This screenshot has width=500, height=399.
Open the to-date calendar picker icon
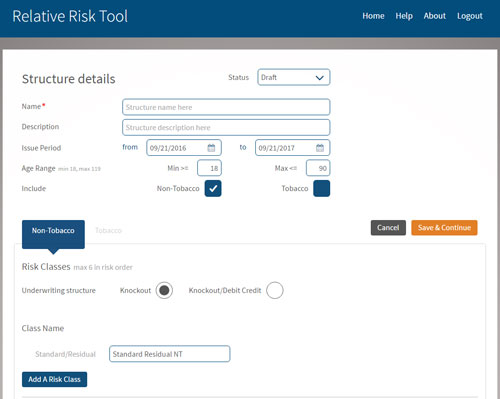point(320,148)
